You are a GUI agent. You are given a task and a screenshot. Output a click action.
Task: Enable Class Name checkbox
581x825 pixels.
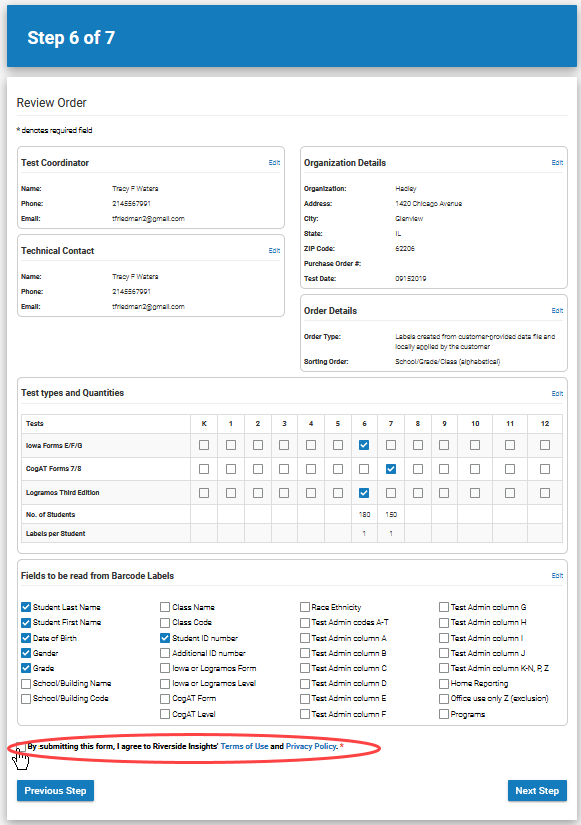pyautogui.click(x=165, y=607)
